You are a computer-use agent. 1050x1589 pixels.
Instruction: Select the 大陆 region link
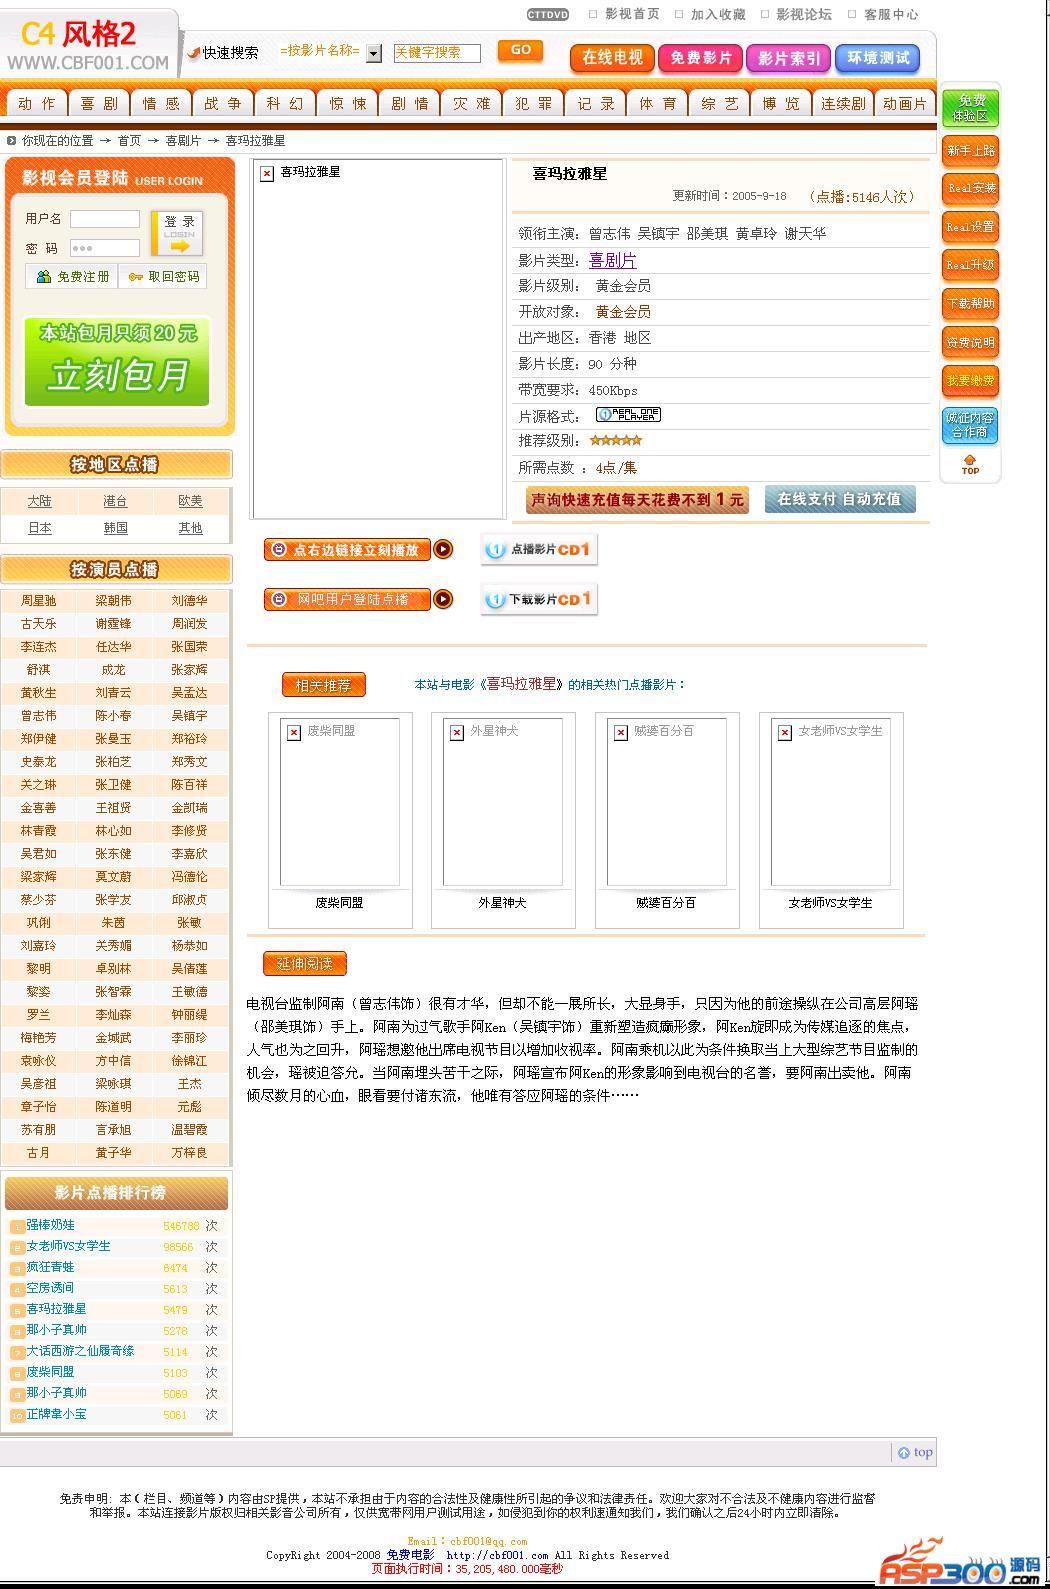[39, 501]
